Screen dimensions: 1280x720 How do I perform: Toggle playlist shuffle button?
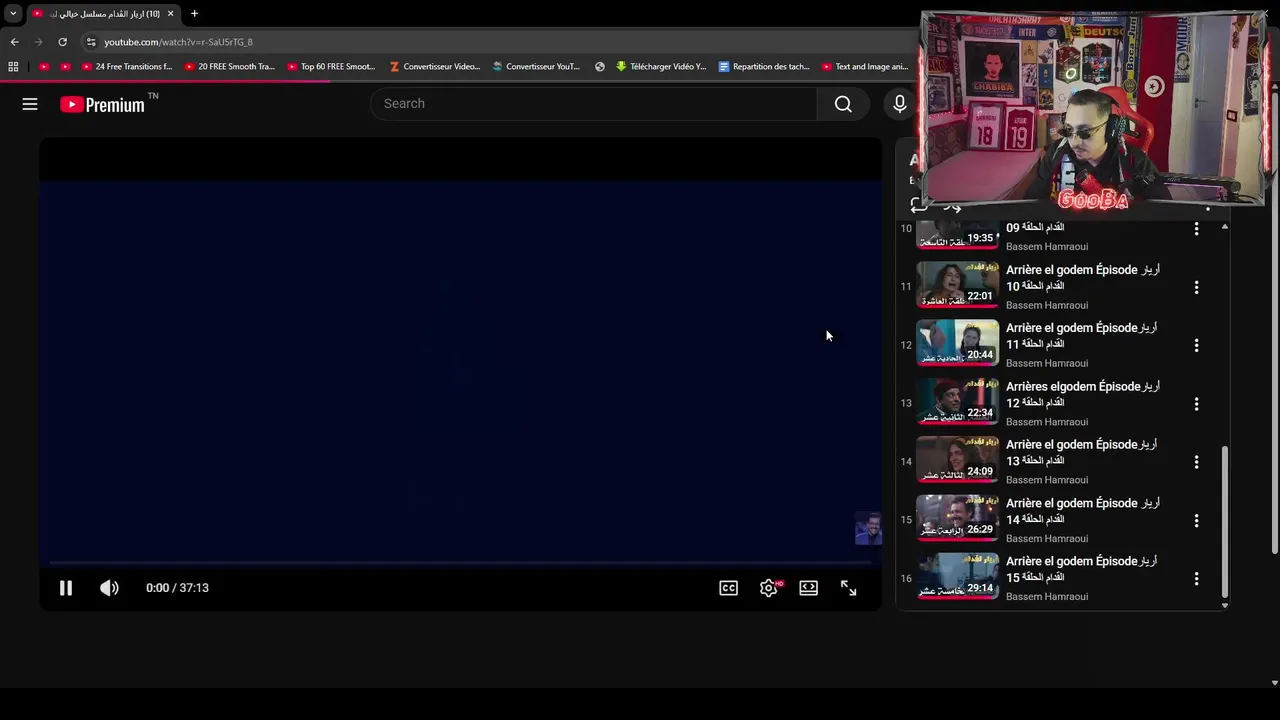[952, 207]
